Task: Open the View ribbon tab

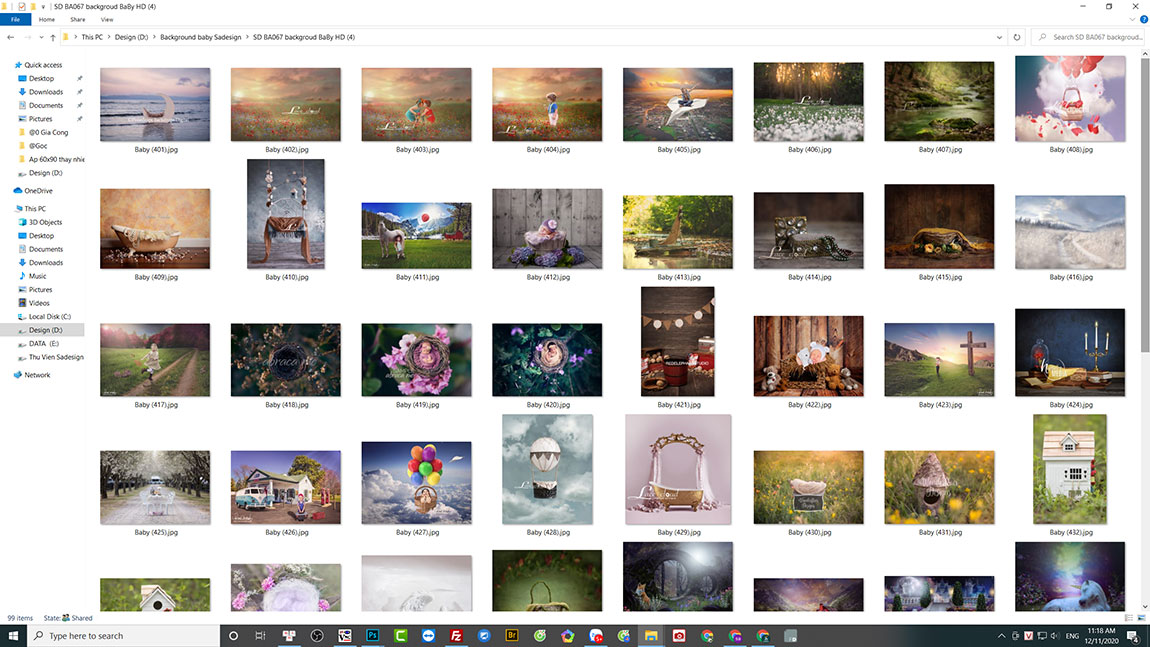Action: 107,20
